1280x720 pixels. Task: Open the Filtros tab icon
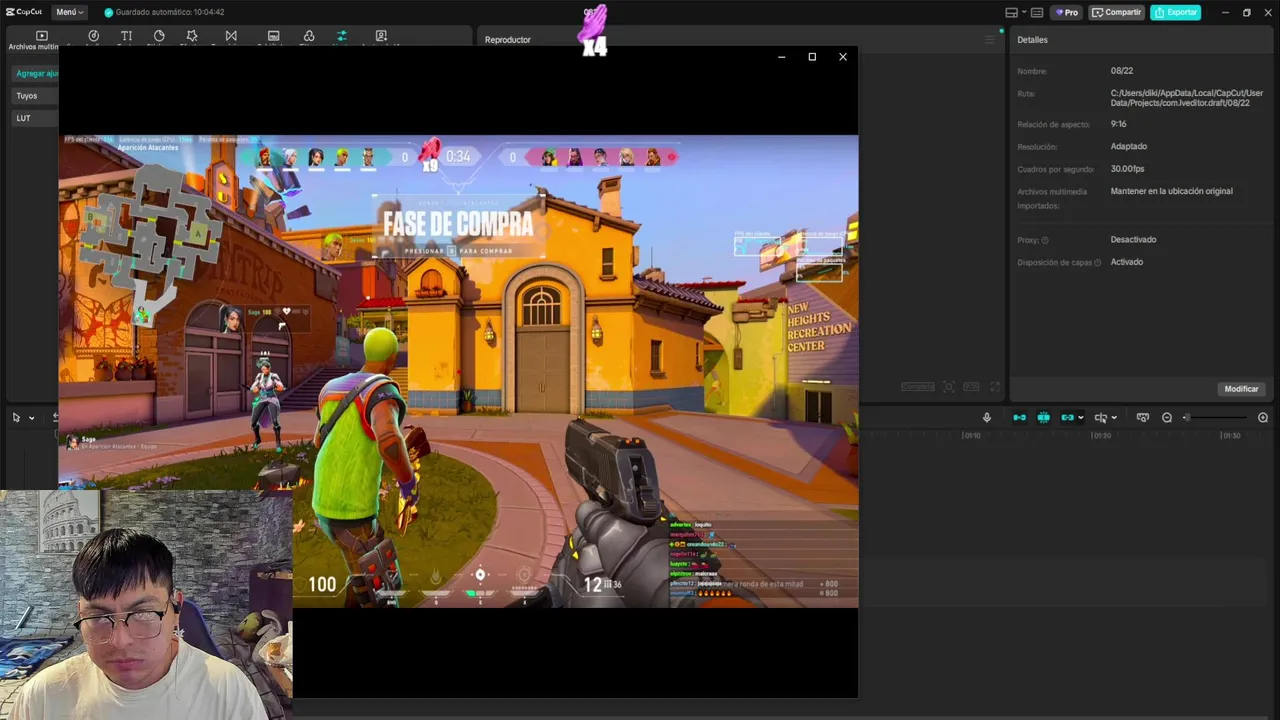click(309, 36)
